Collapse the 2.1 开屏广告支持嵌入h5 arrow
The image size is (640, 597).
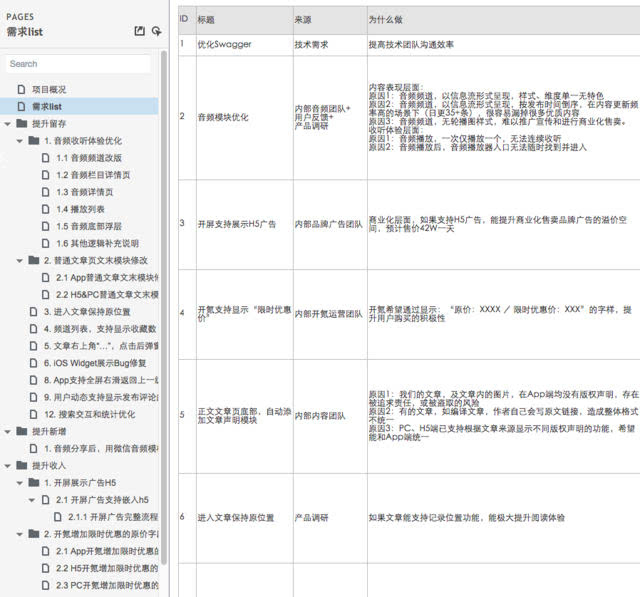32,499
